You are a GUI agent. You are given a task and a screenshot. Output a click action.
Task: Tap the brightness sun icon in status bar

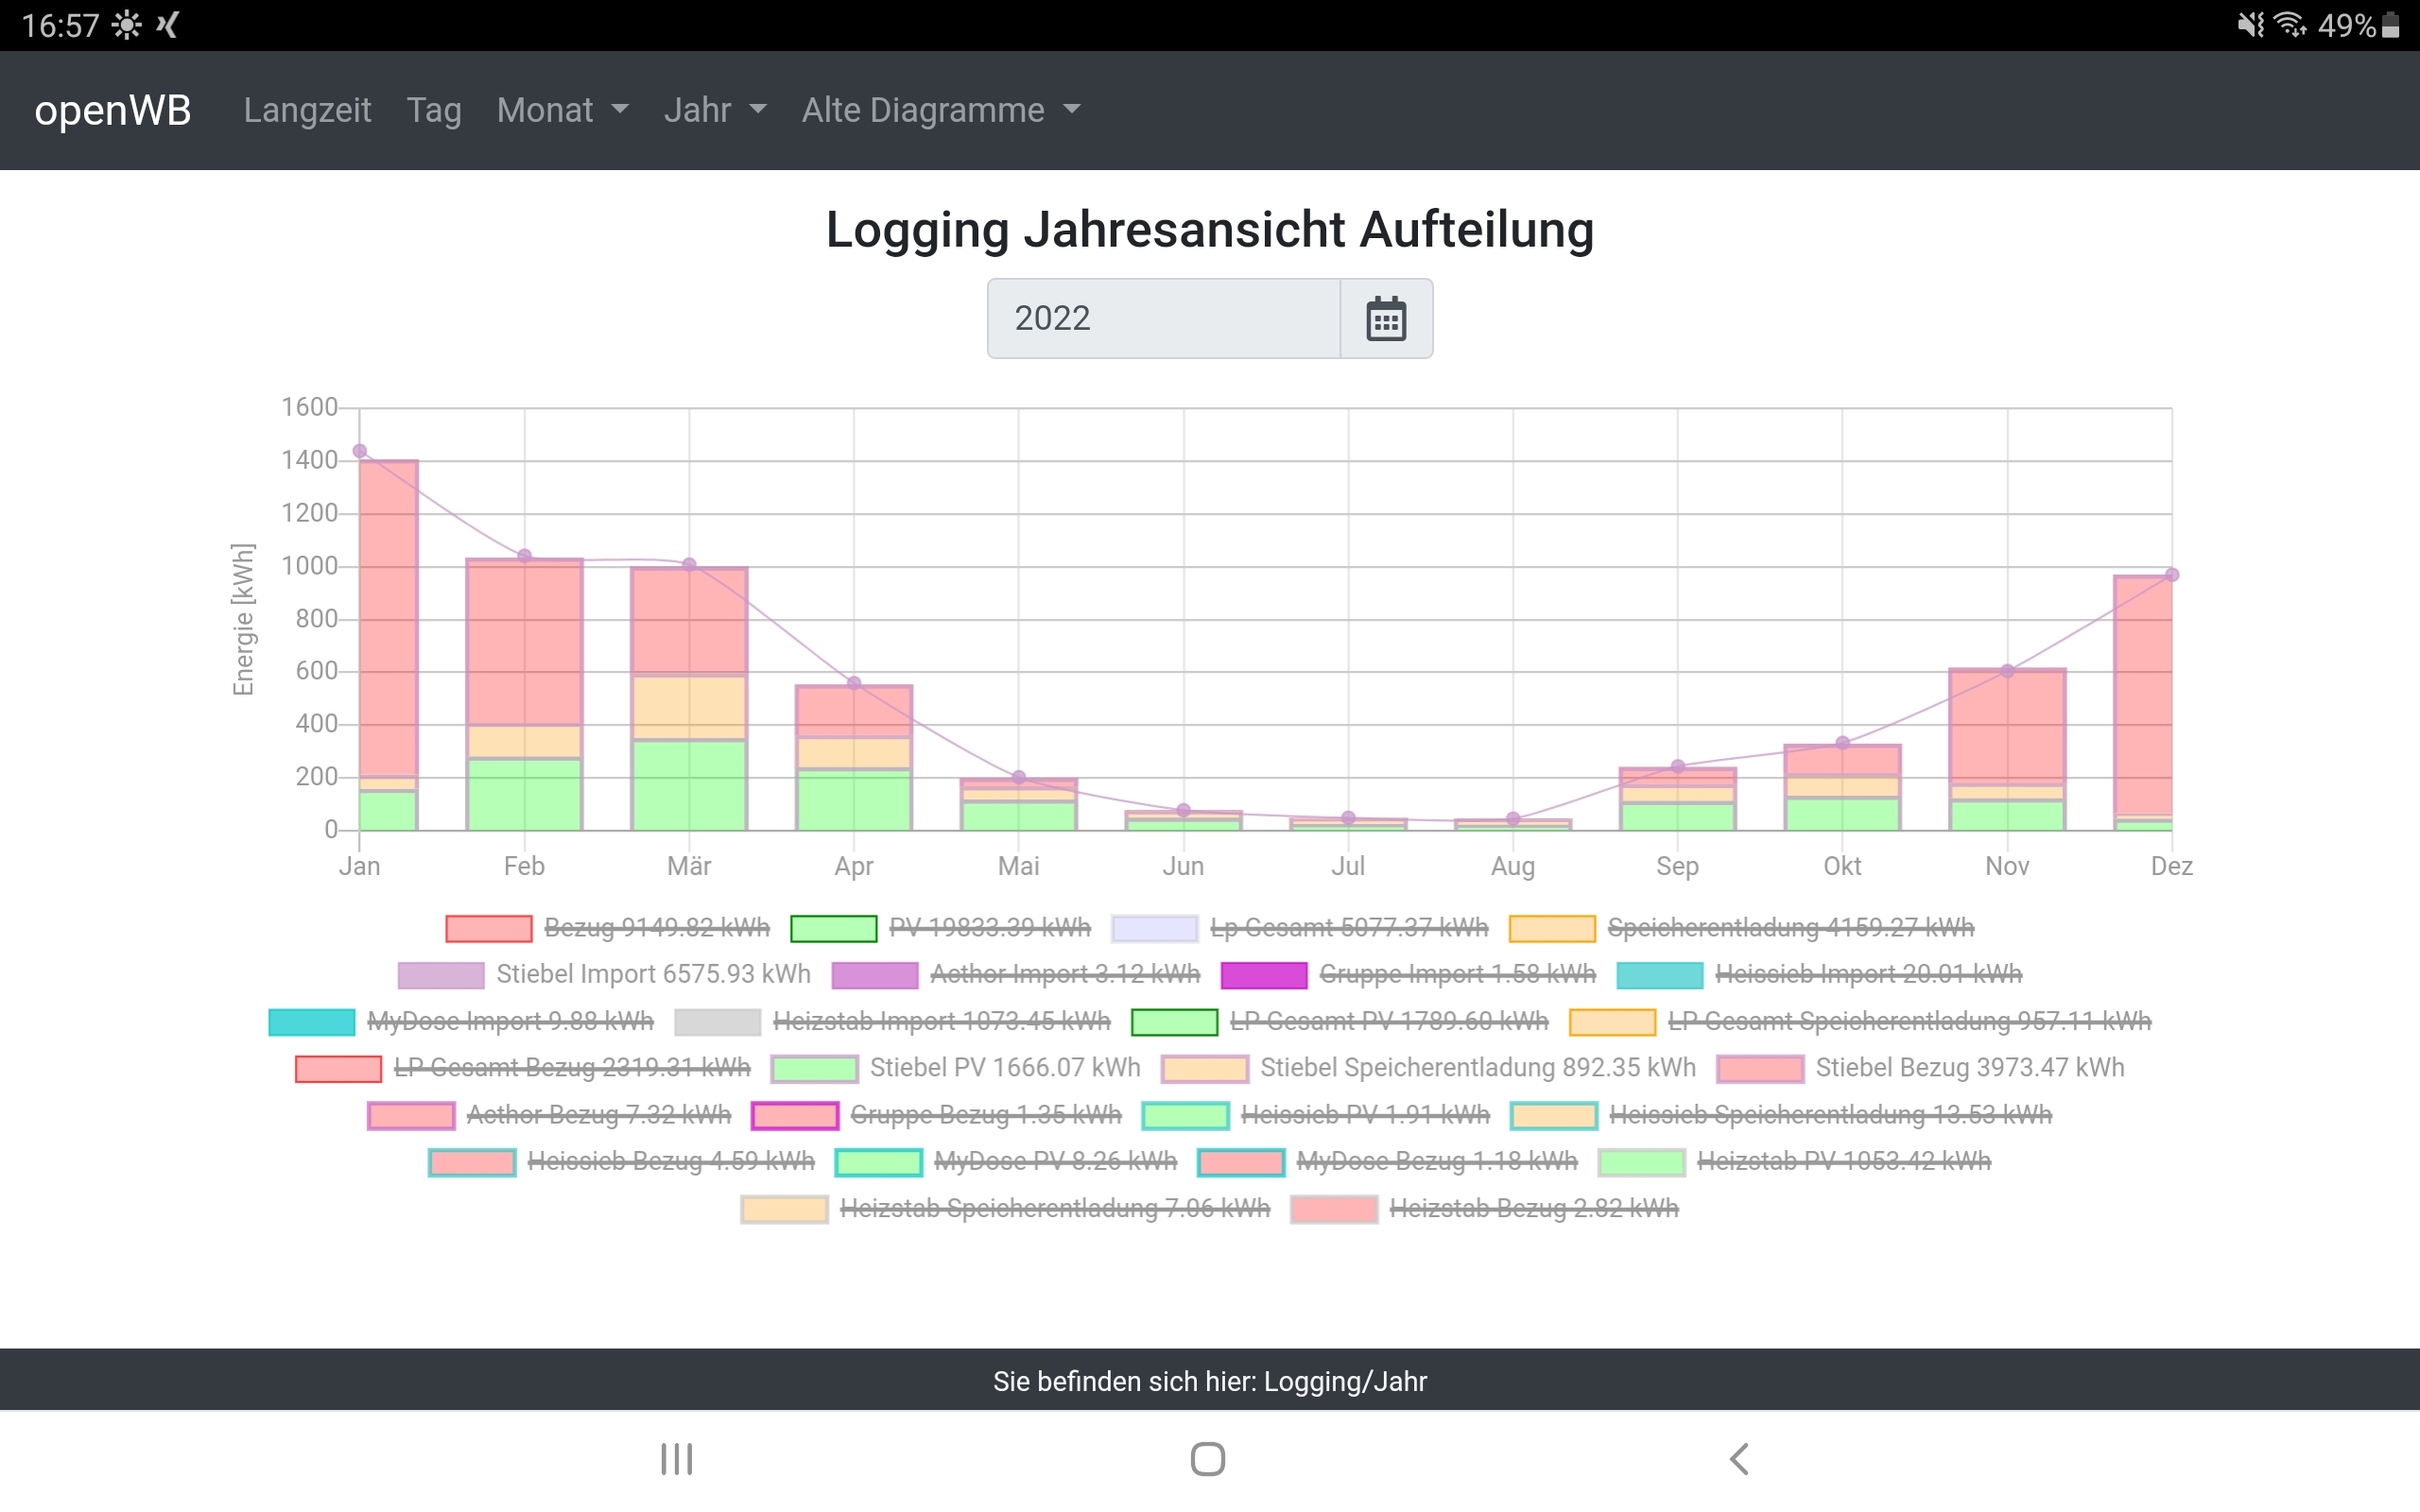[127, 24]
